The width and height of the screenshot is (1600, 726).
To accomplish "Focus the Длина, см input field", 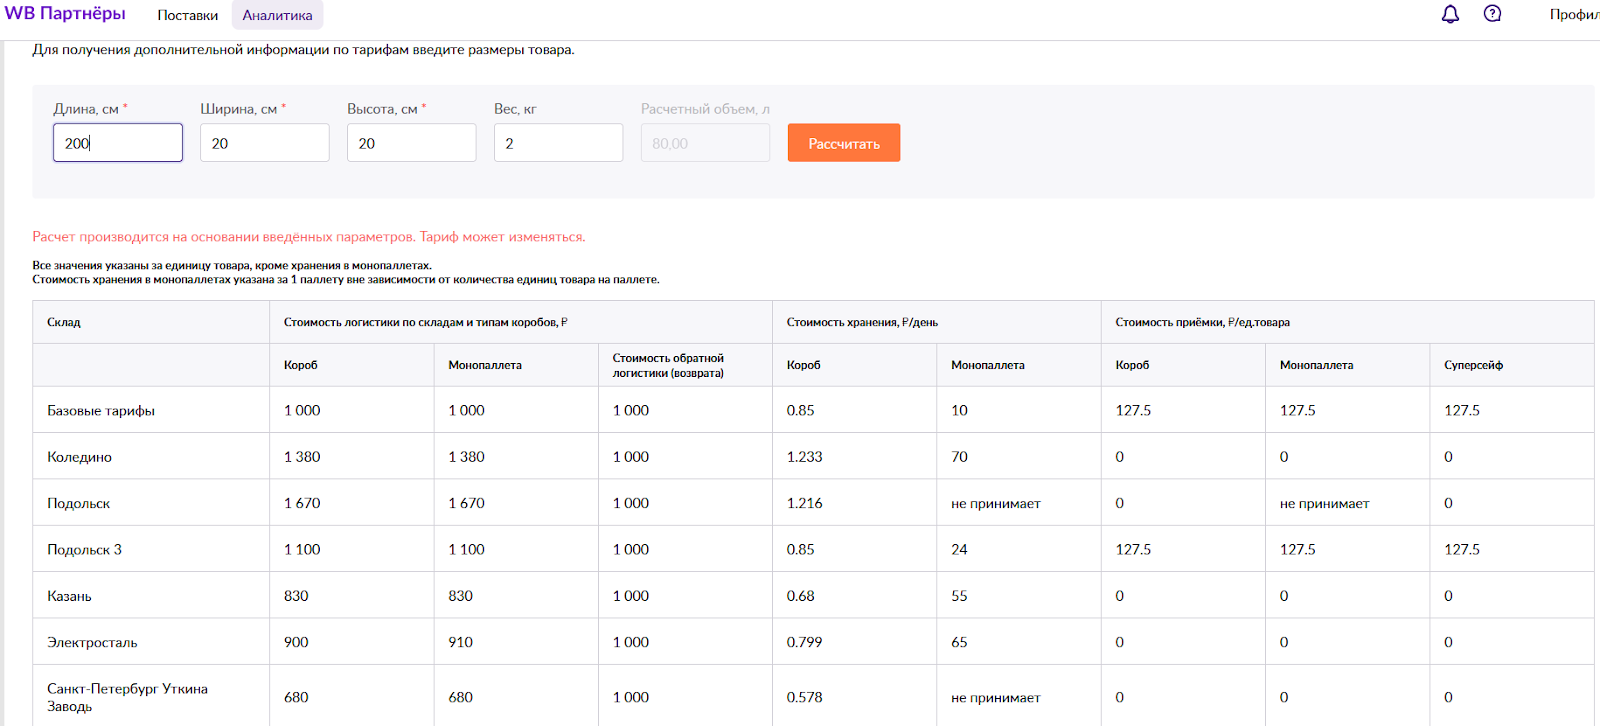I will pos(118,143).
